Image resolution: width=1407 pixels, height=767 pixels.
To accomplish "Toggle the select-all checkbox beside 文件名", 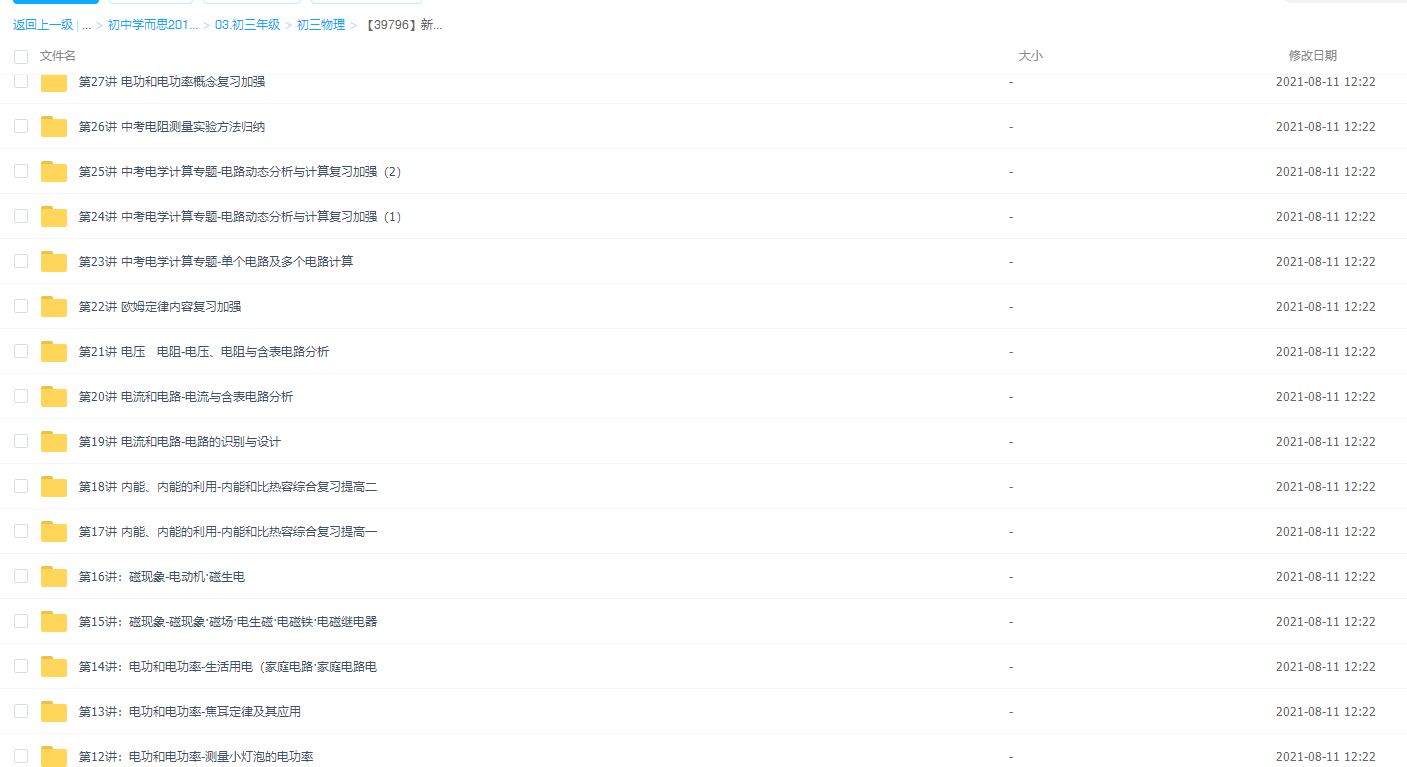I will pyautogui.click(x=21, y=57).
